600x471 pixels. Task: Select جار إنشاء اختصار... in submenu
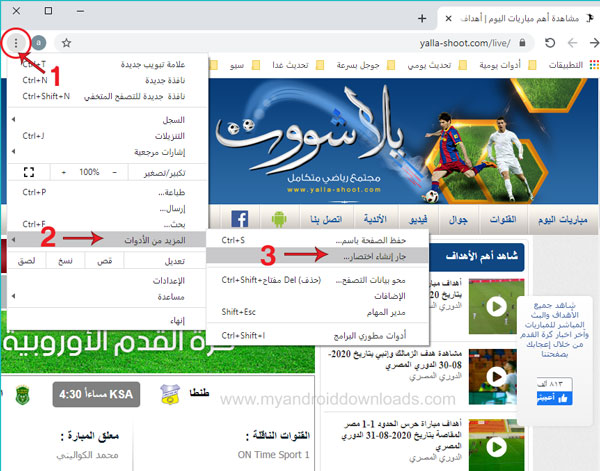pyautogui.click(x=317, y=256)
